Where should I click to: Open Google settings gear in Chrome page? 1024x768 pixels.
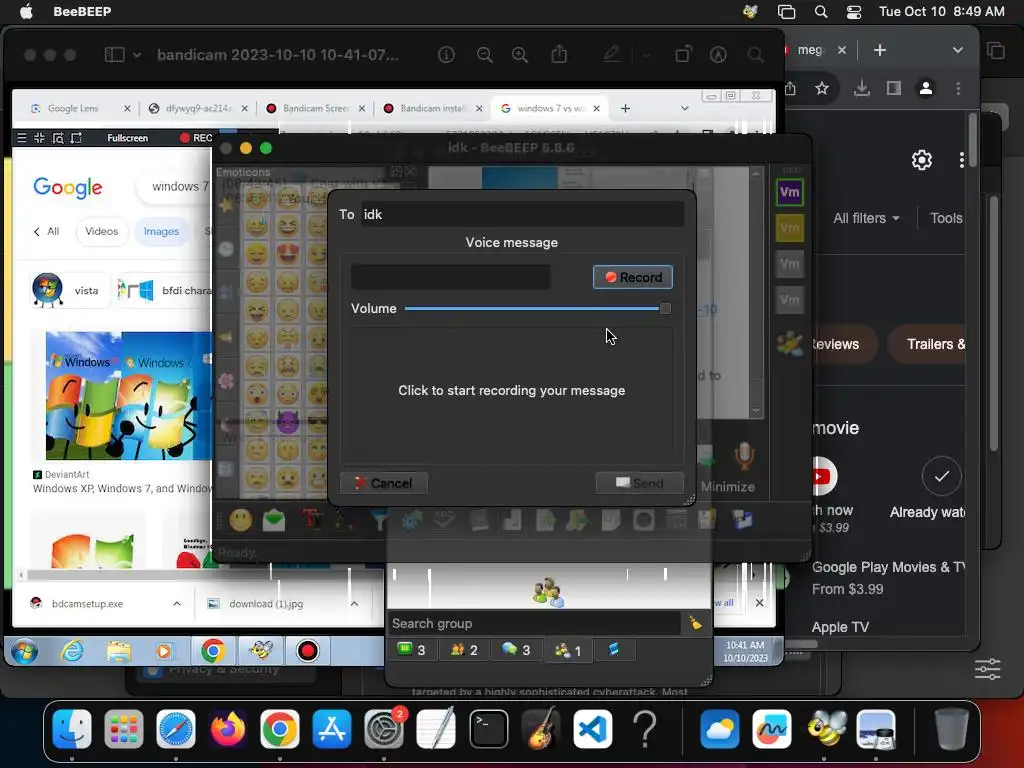point(921,160)
